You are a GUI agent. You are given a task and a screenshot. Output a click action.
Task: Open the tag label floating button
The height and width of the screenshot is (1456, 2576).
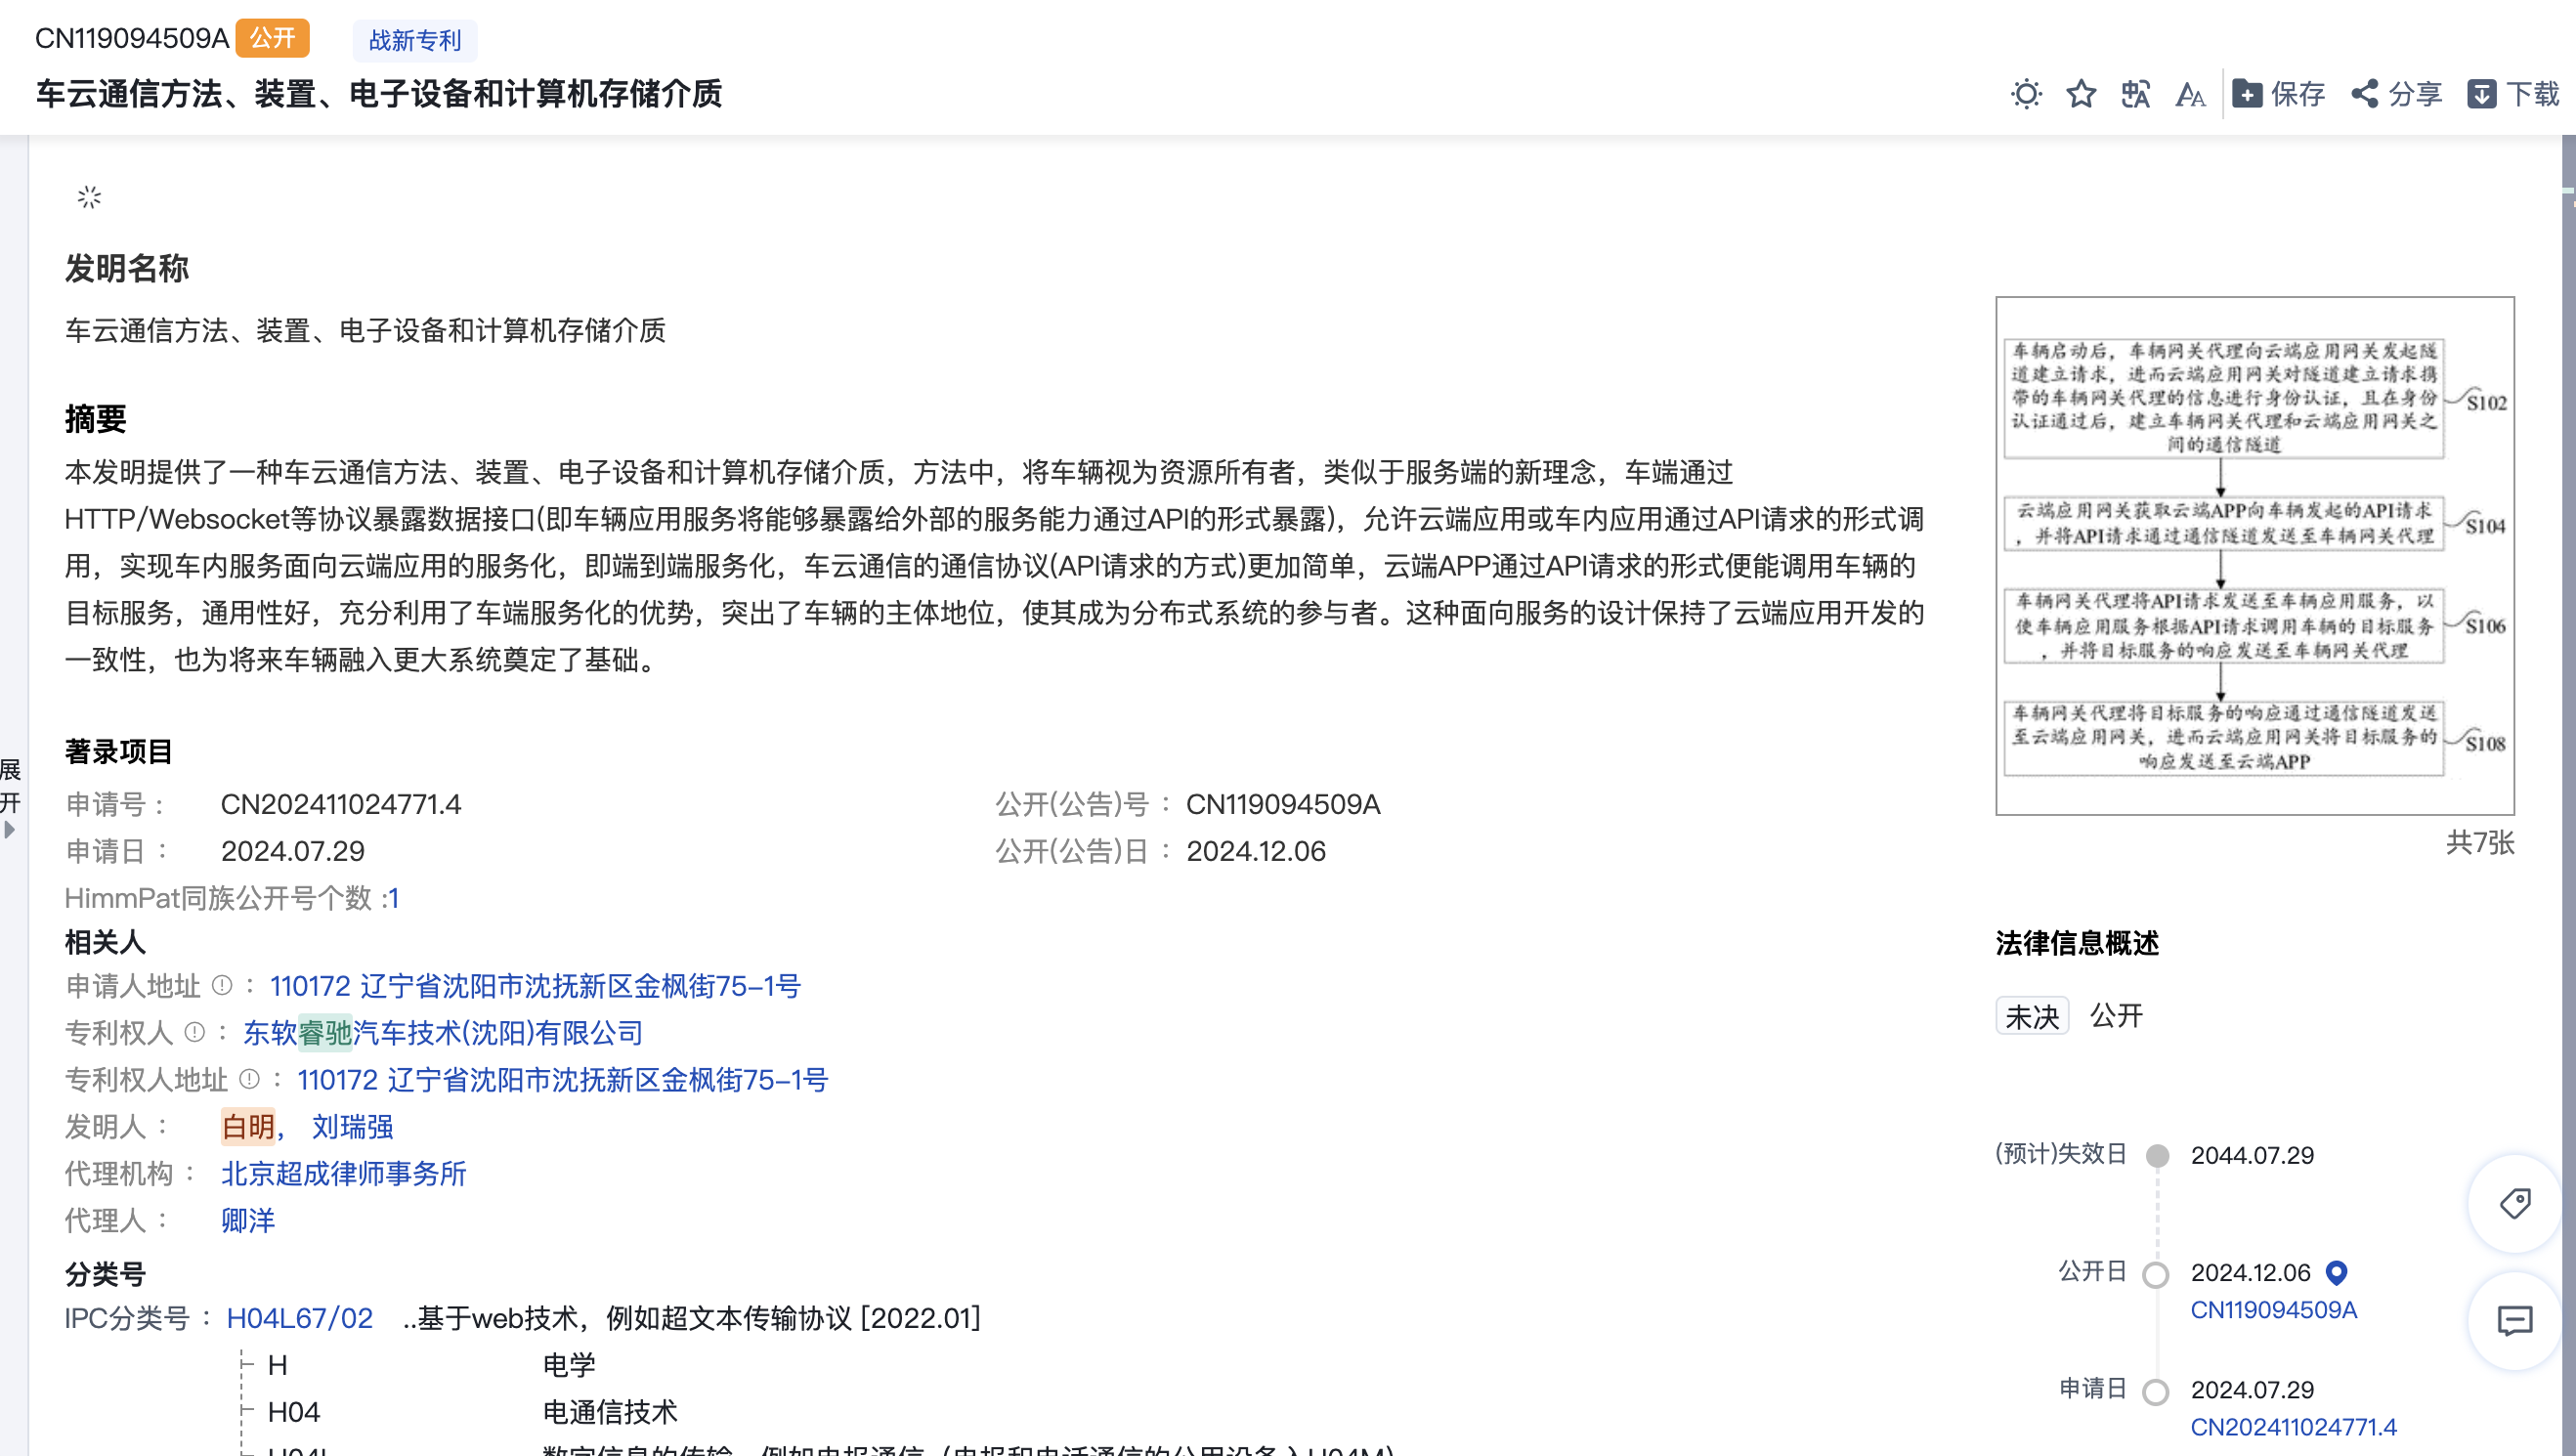(x=2515, y=1203)
